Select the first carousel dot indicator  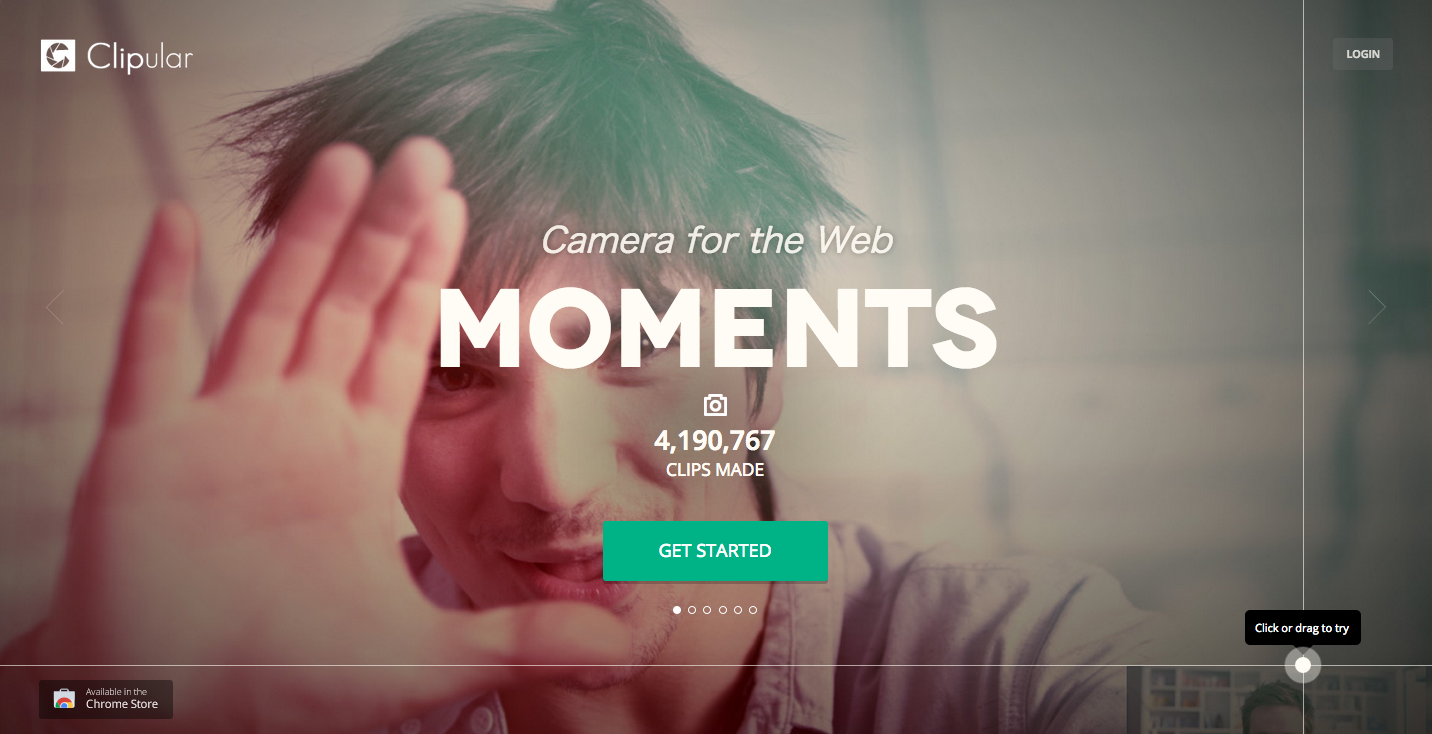click(x=677, y=610)
